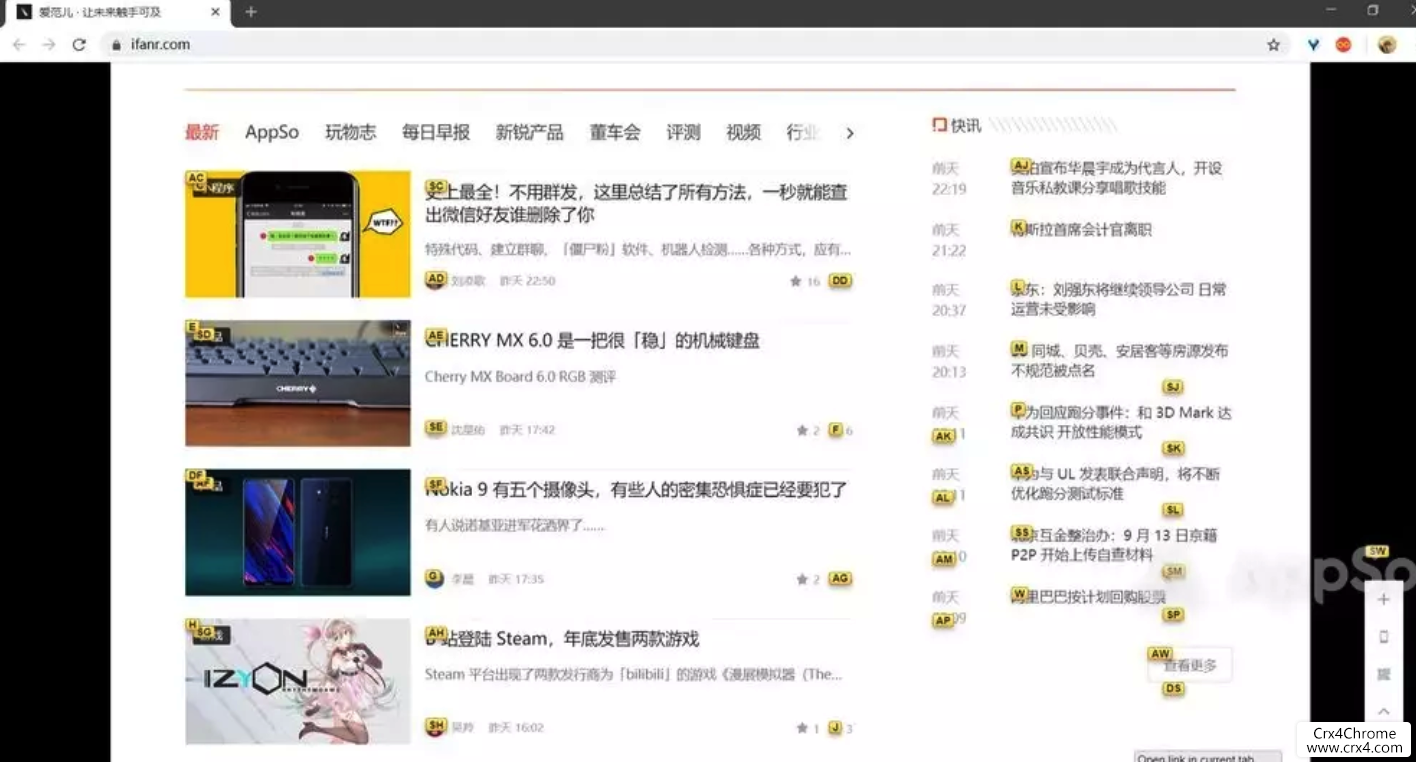Click the mobile phone icon in floating sidebar

[1384, 637]
